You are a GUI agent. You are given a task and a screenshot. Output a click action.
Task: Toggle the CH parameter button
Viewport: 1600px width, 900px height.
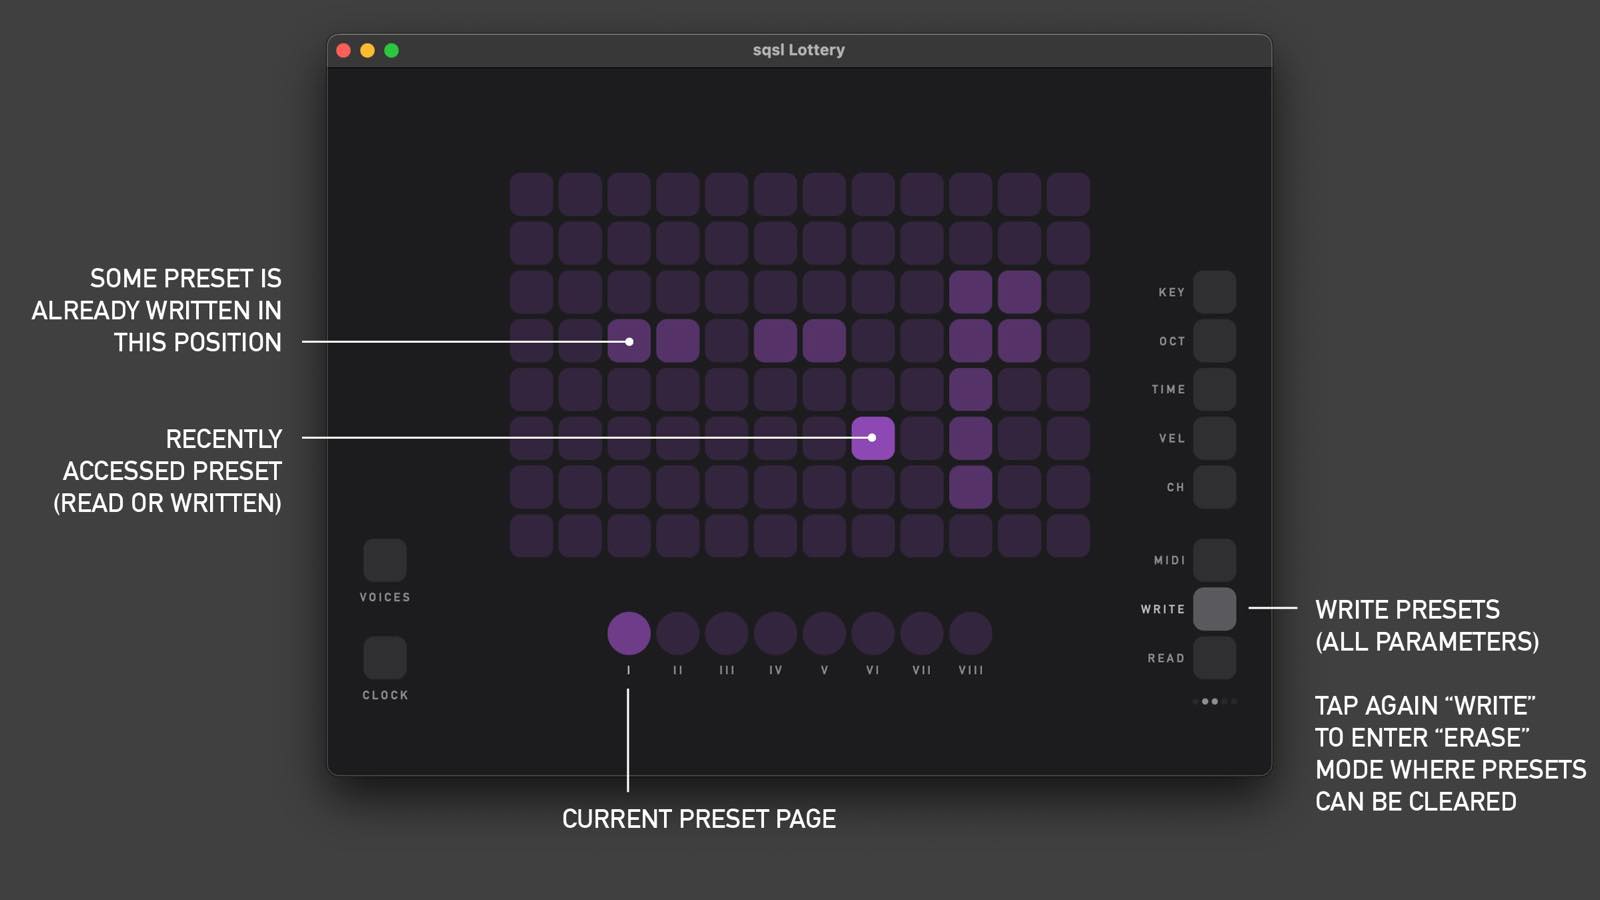point(1214,487)
